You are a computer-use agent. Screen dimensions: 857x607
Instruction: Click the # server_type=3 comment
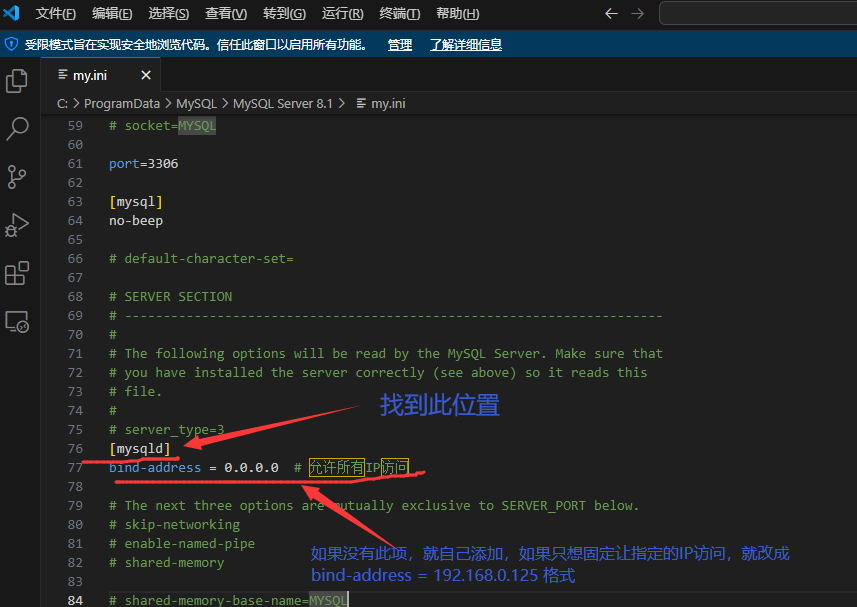(167, 429)
